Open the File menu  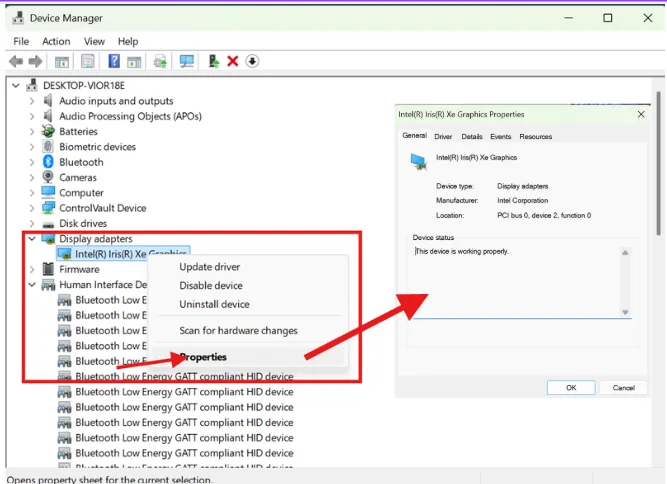(21, 41)
